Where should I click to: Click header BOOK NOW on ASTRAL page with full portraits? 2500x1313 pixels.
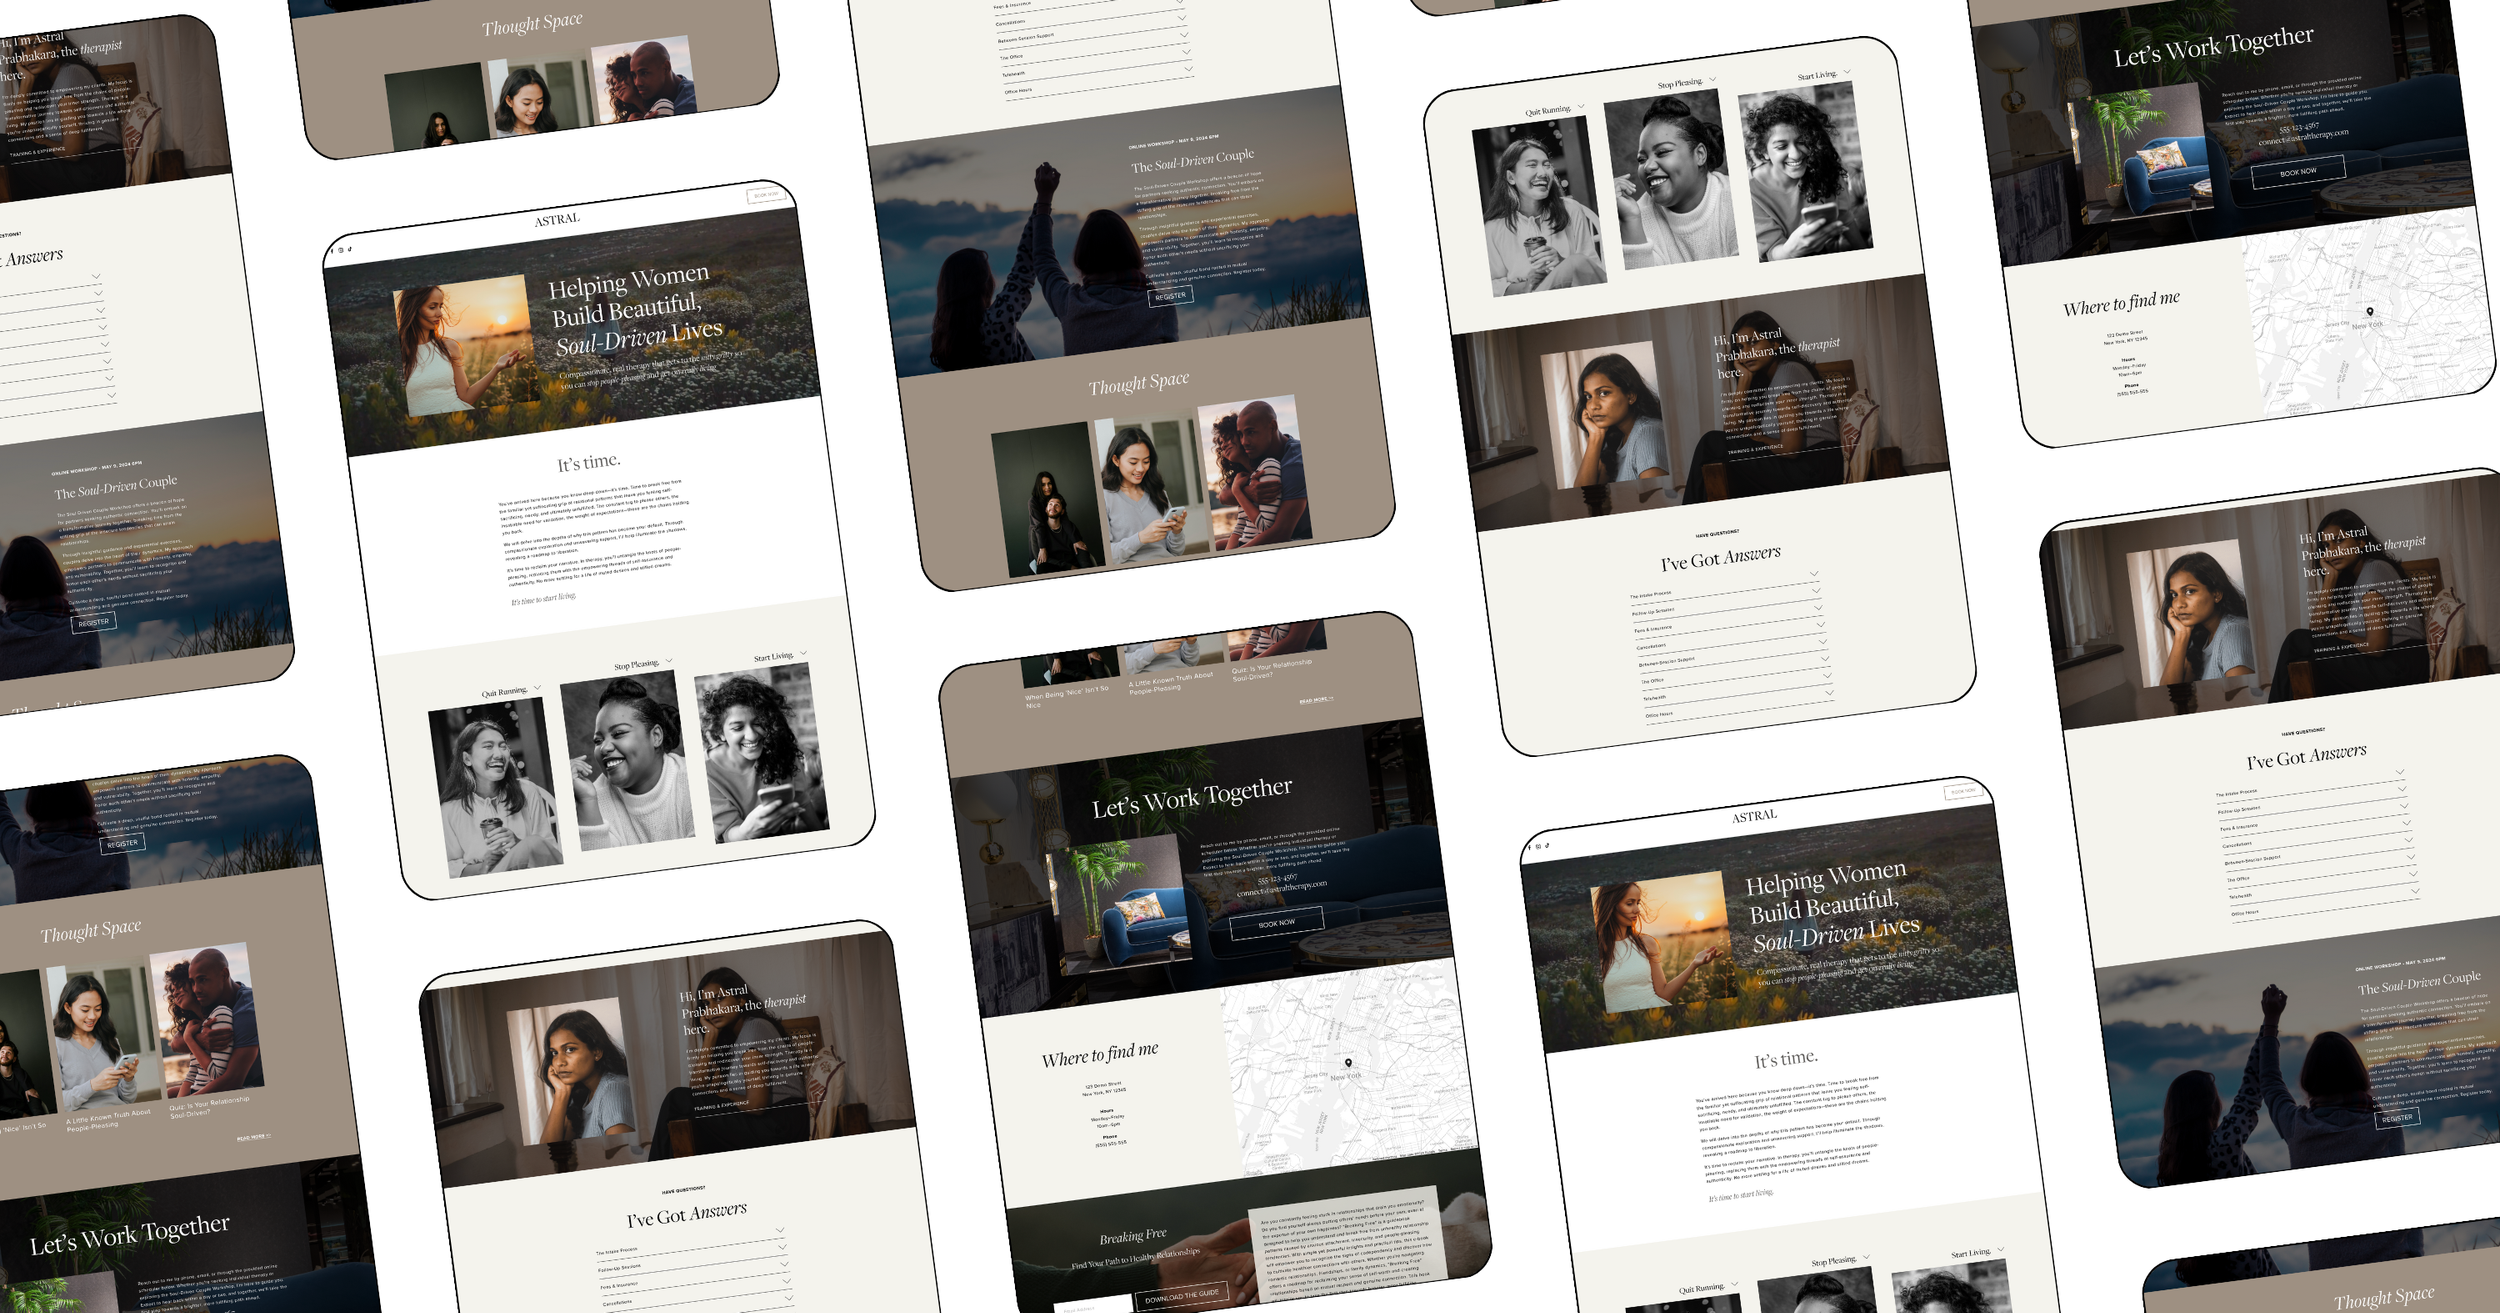coord(766,195)
